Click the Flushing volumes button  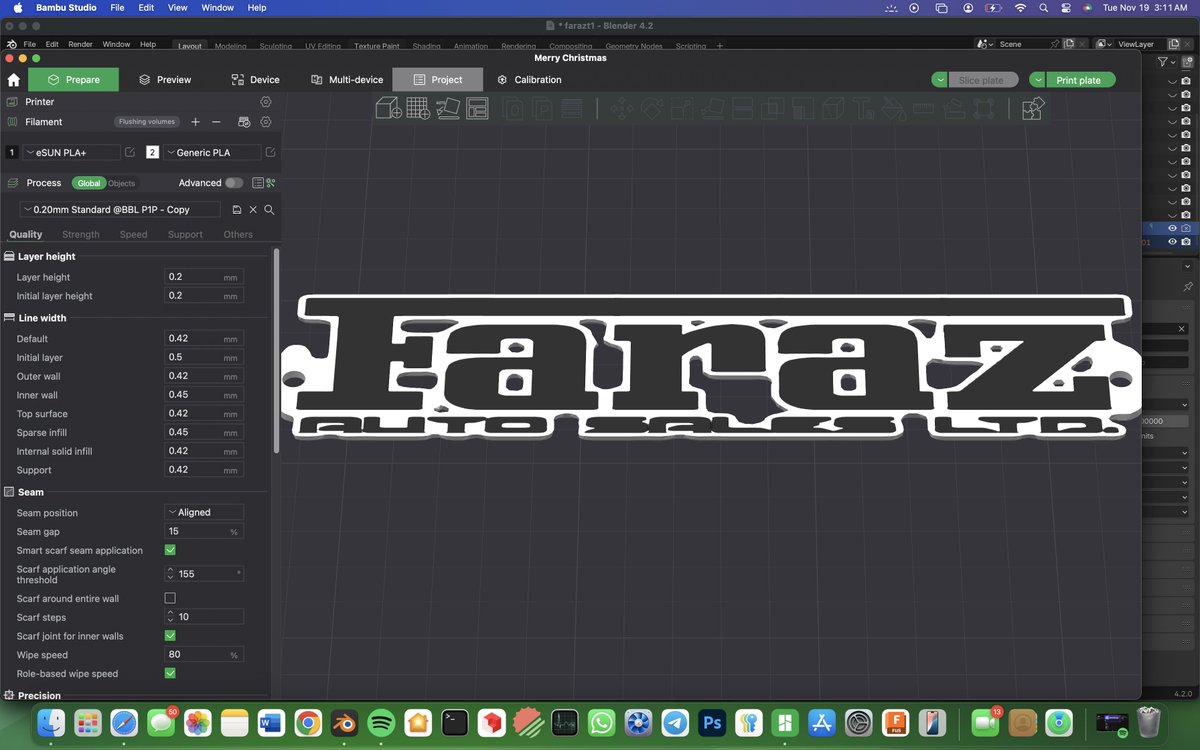147,122
